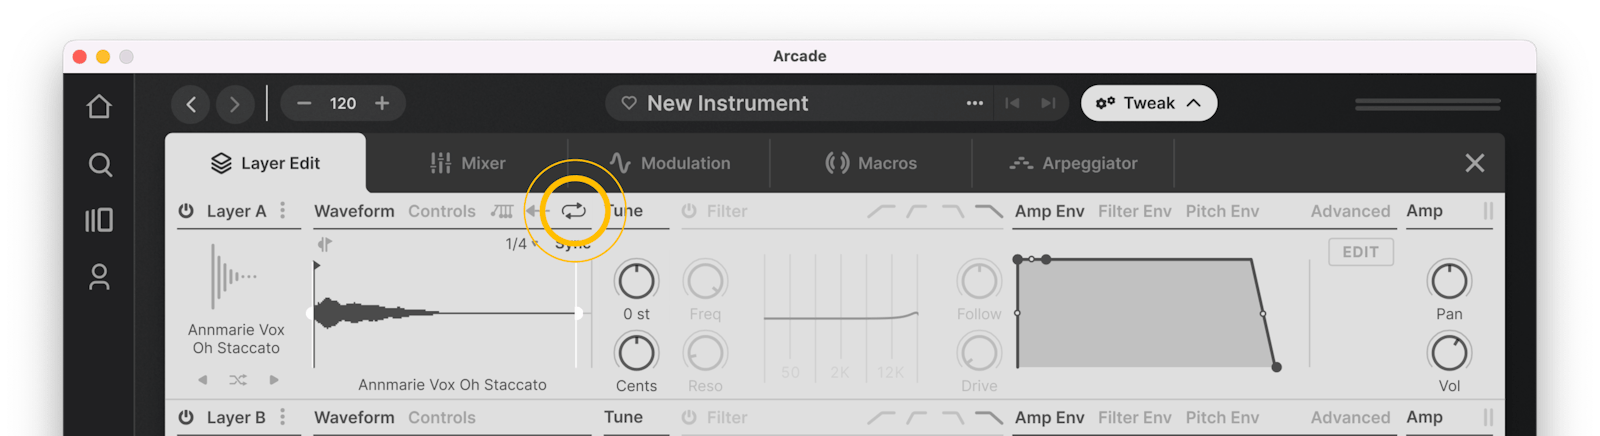Enable the Layer A Filter power toggle

pos(689,211)
